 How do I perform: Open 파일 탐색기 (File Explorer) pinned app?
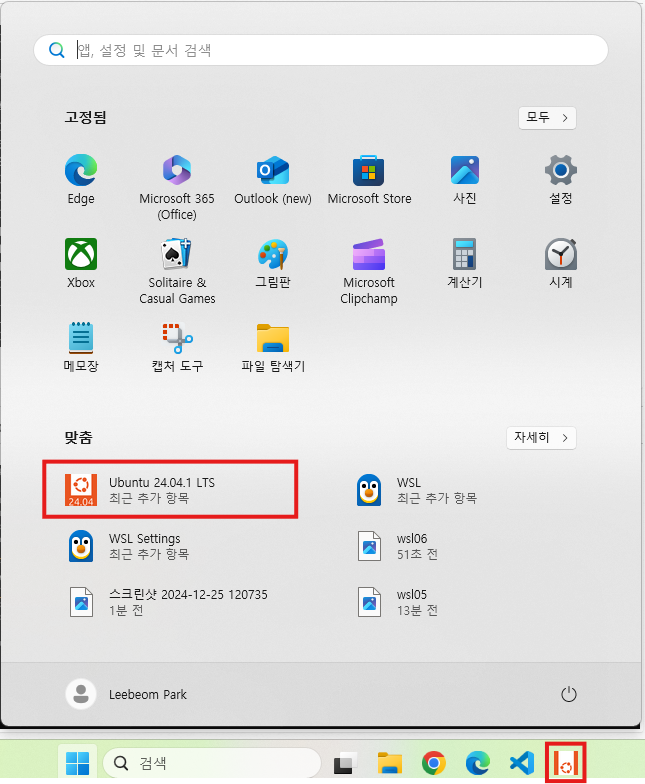click(x=273, y=347)
